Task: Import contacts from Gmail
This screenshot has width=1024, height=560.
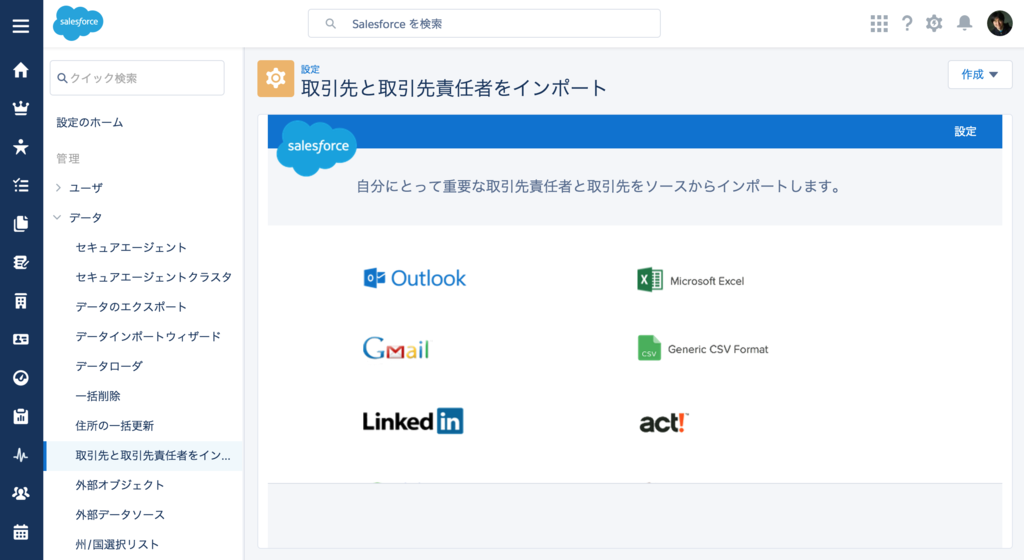Action: [x=396, y=348]
